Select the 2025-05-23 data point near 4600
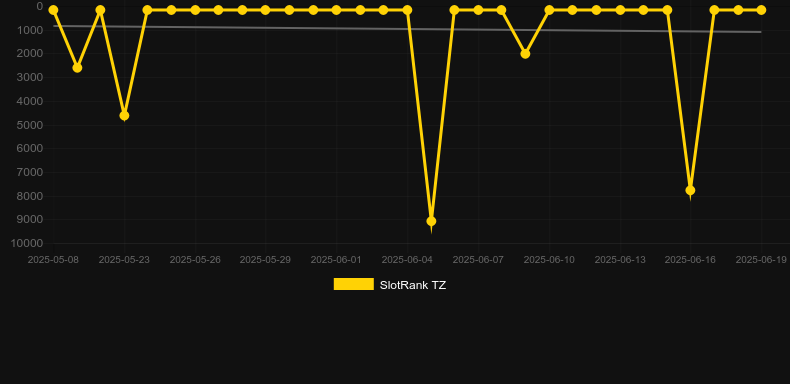This screenshot has height=384, width=790. 124,116
